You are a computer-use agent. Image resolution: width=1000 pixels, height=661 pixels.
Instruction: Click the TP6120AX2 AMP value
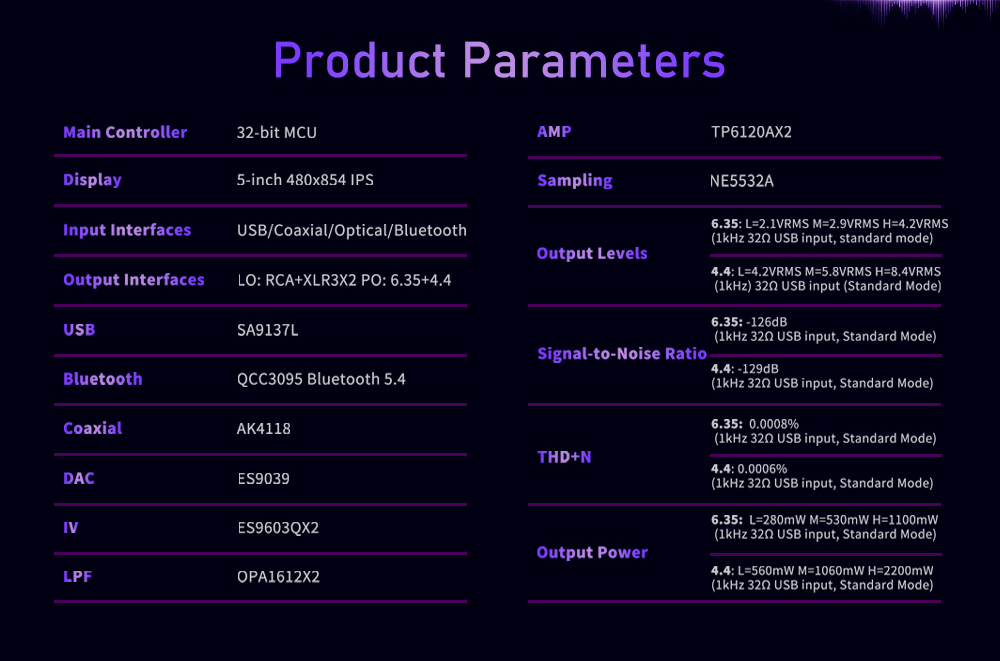click(751, 132)
